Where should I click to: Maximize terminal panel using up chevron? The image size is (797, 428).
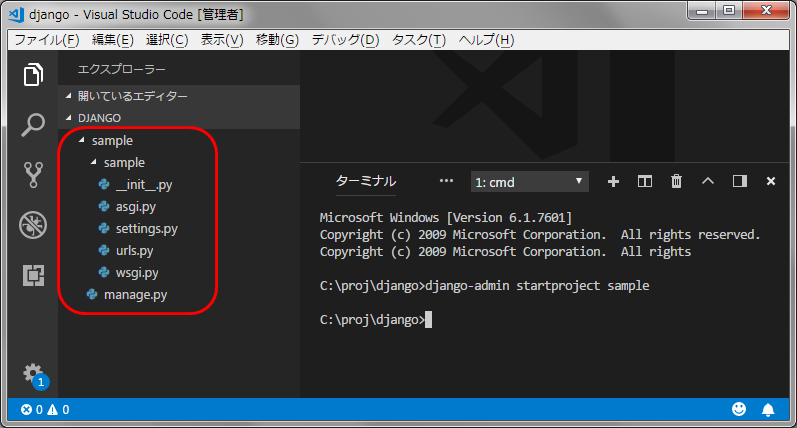pyautogui.click(x=708, y=181)
